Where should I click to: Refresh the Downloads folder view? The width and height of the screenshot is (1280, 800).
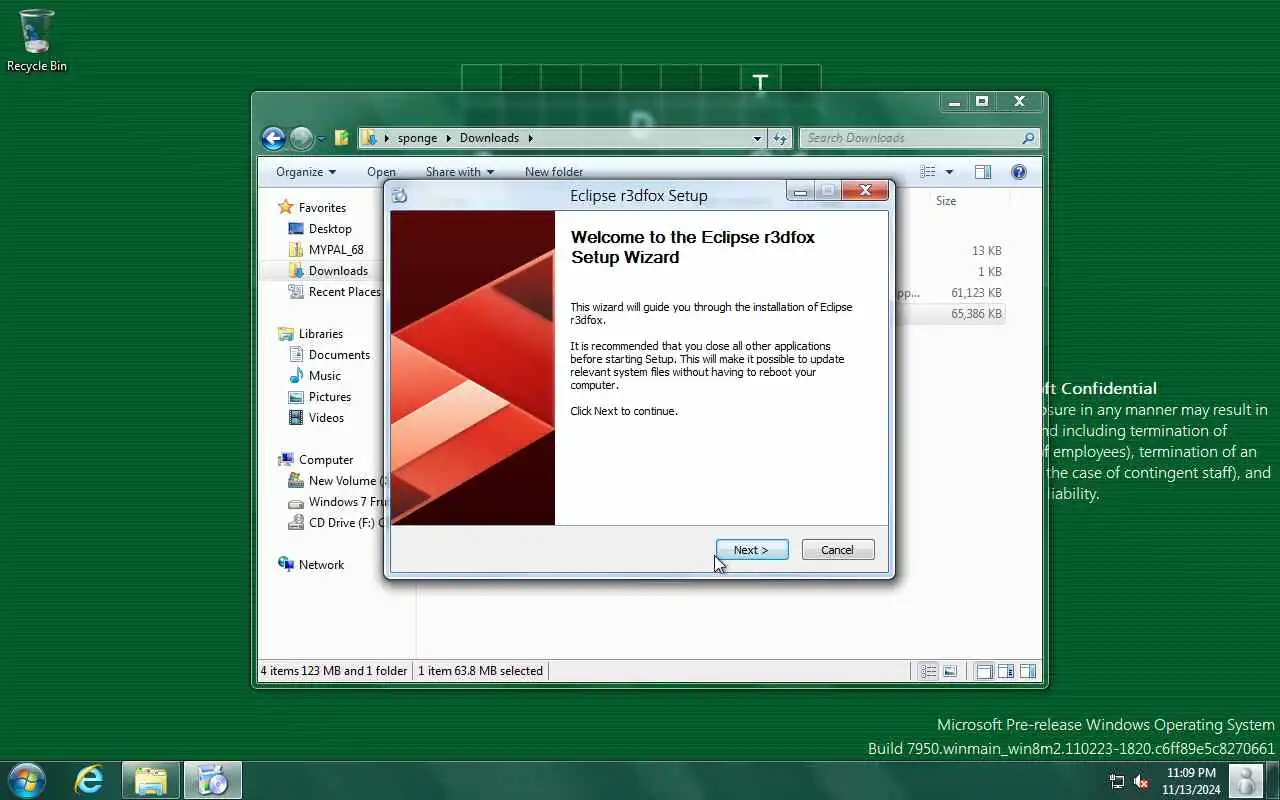pos(780,139)
